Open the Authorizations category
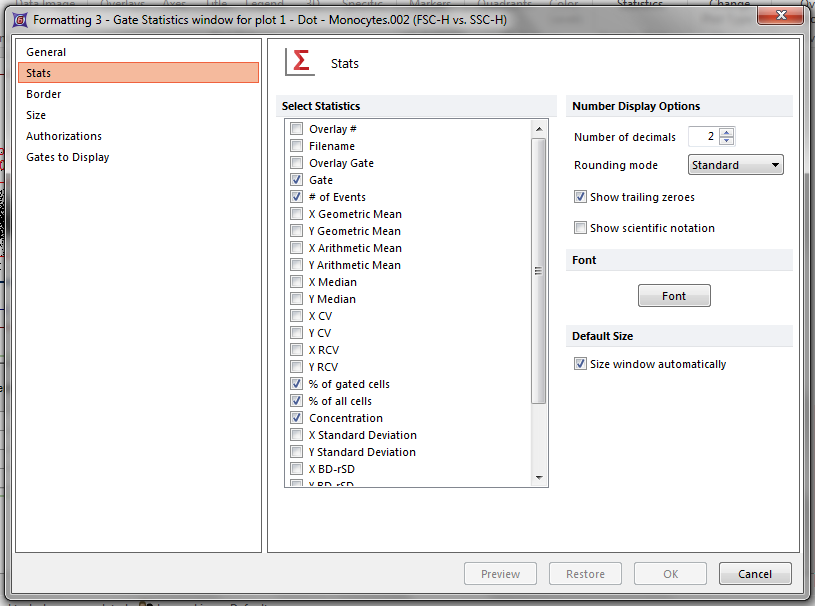Image resolution: width=815 pixels, height=606 pixels. pos(64,136)
